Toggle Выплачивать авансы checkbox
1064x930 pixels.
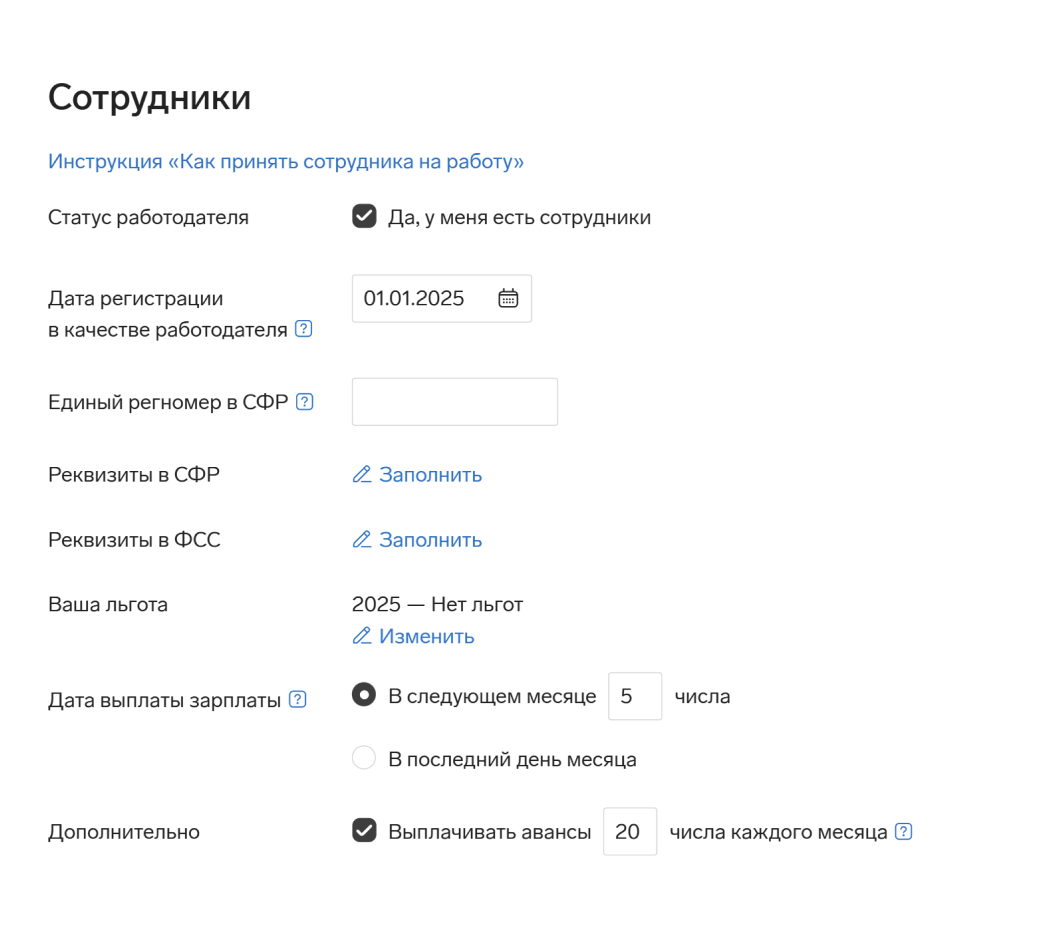(x=364, y=830)
